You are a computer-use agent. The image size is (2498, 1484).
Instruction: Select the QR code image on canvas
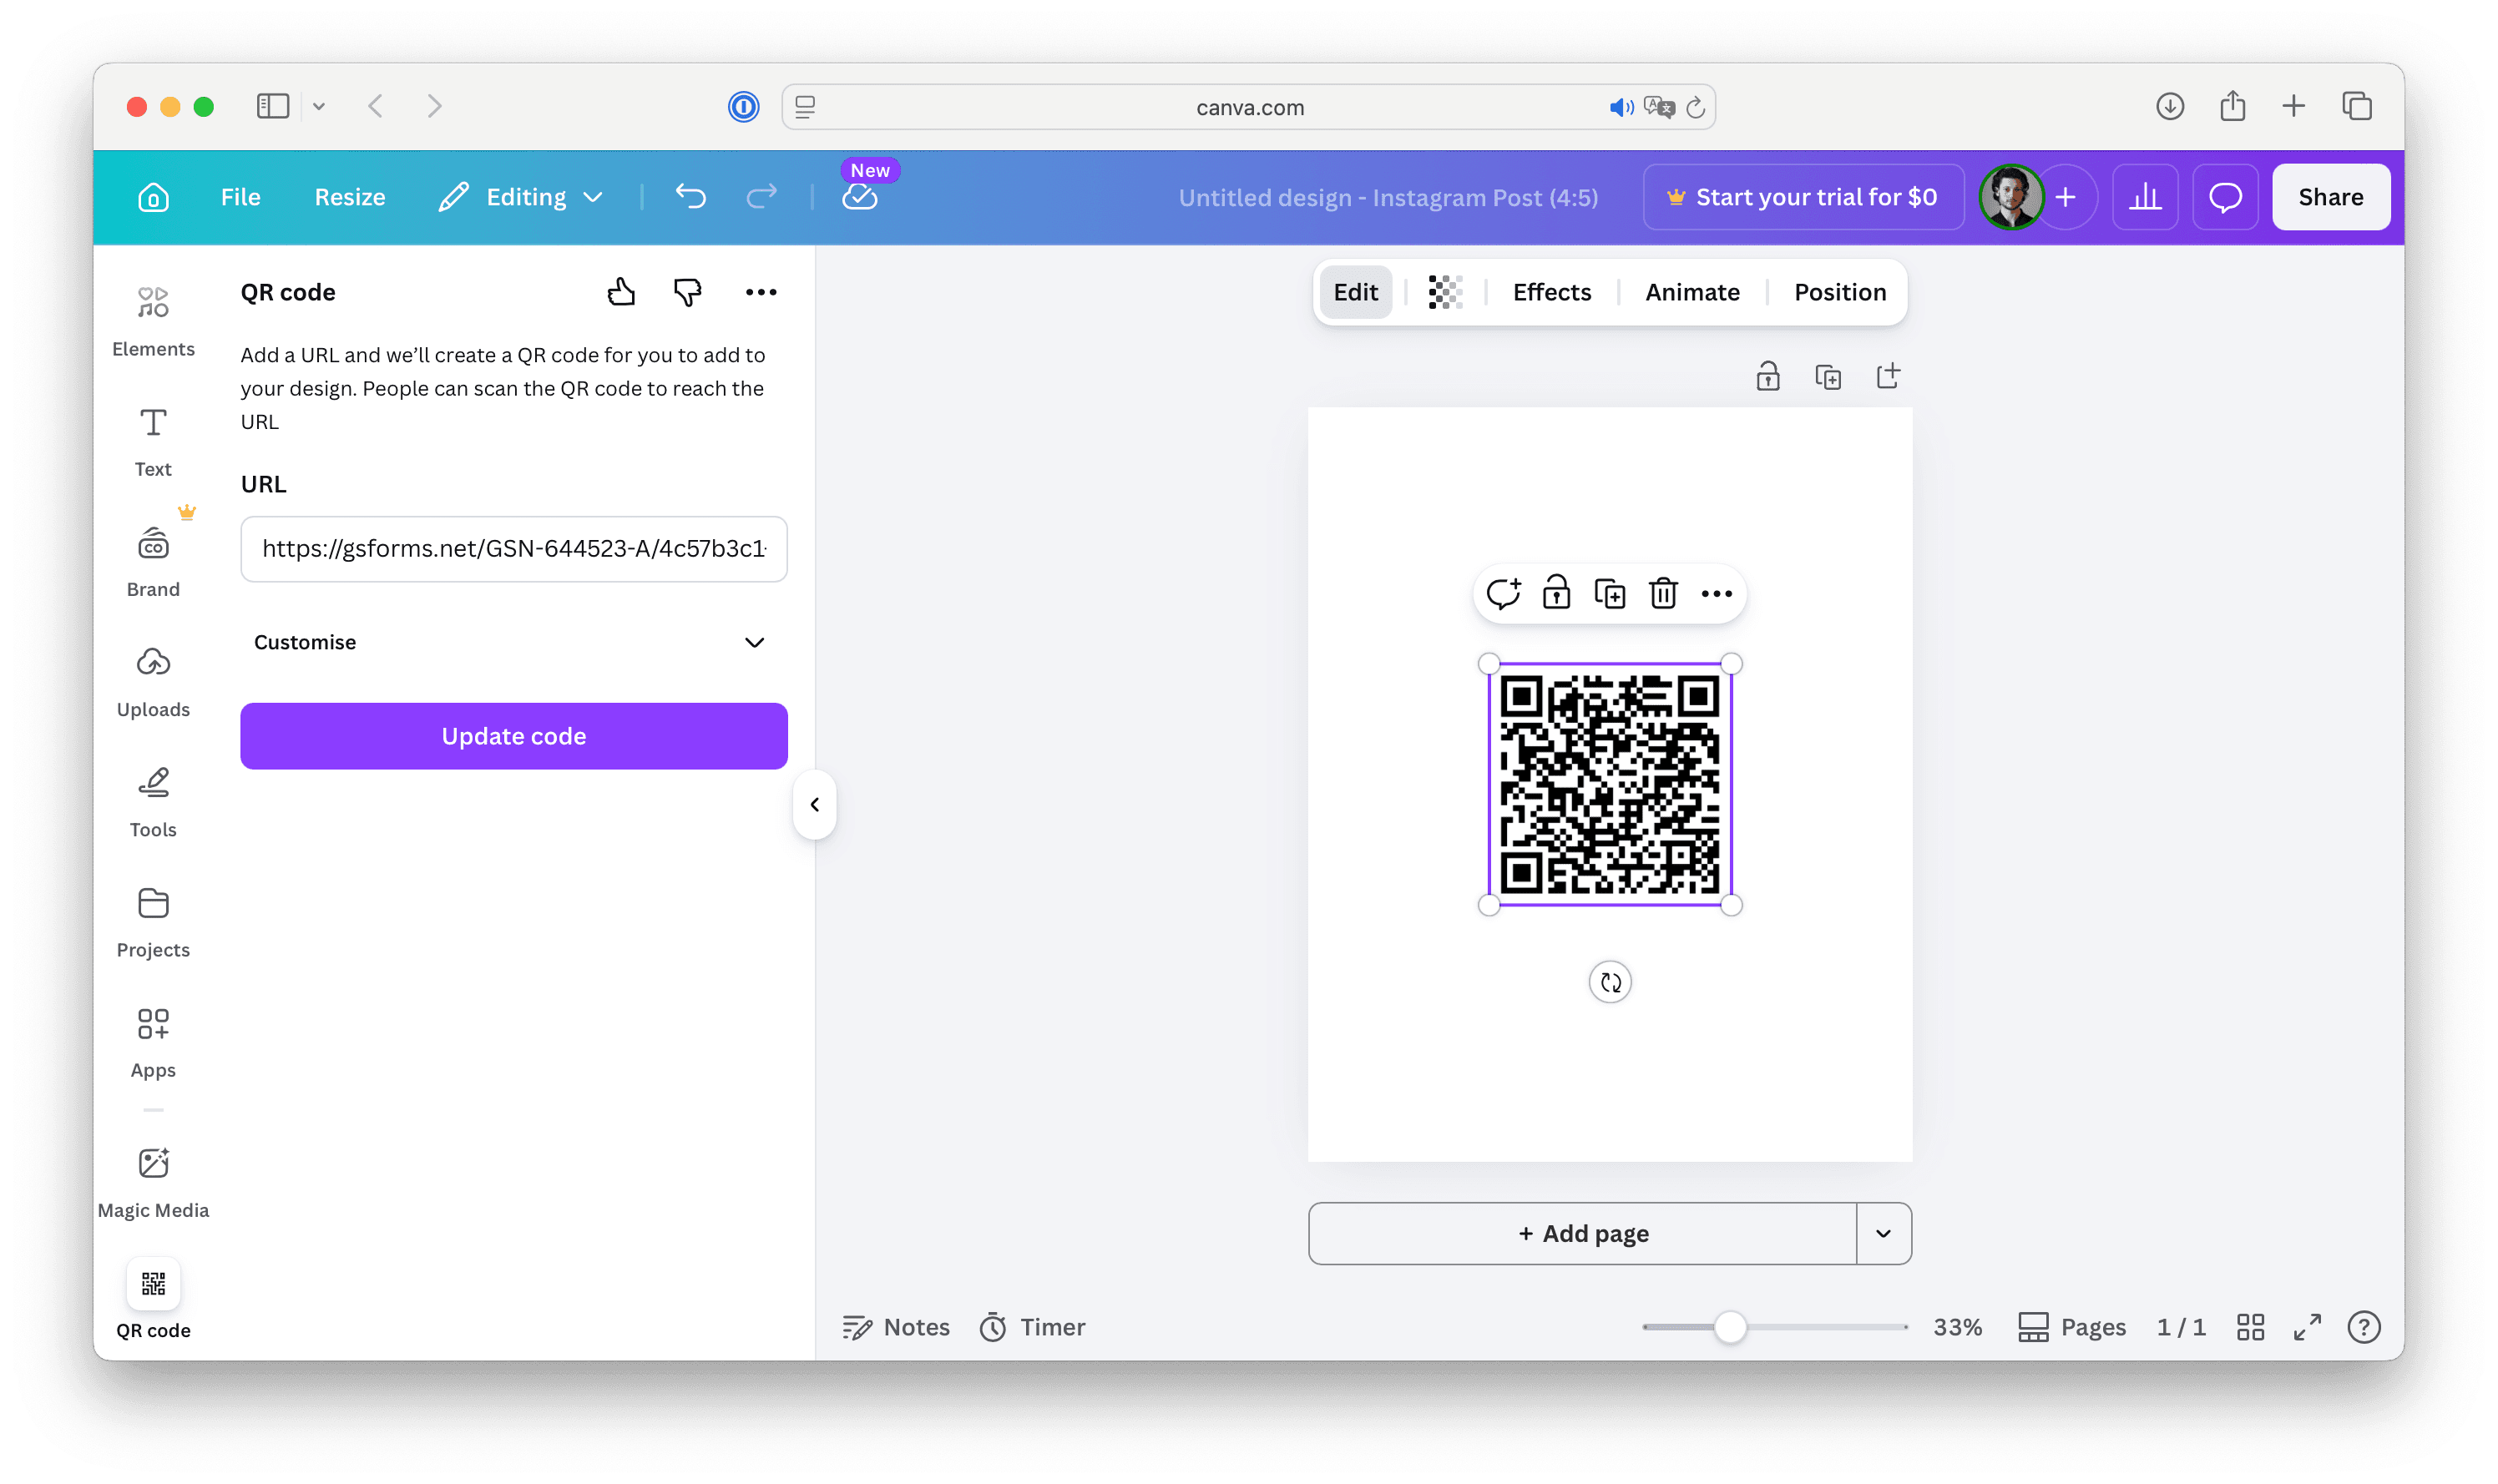[x=1609, y=785]
